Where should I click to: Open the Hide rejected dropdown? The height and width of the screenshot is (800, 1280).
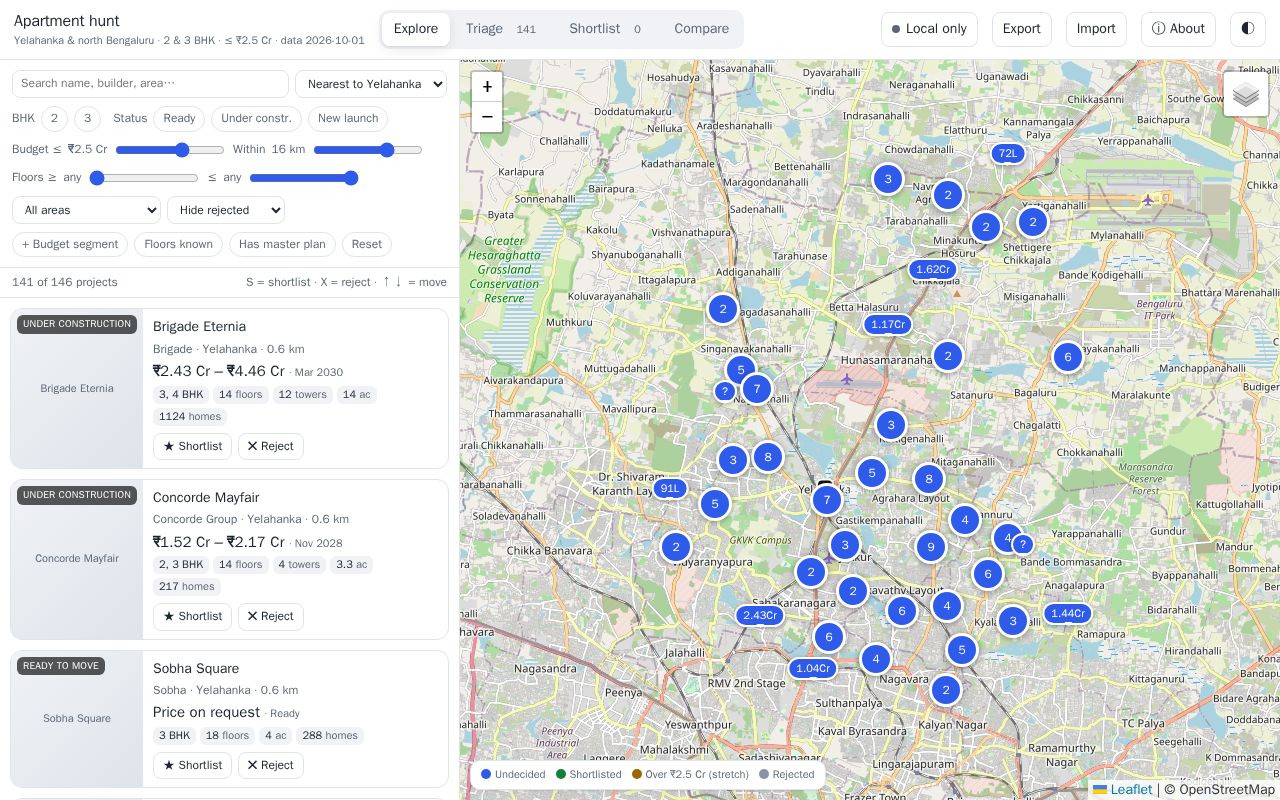[x=226, y=210]
